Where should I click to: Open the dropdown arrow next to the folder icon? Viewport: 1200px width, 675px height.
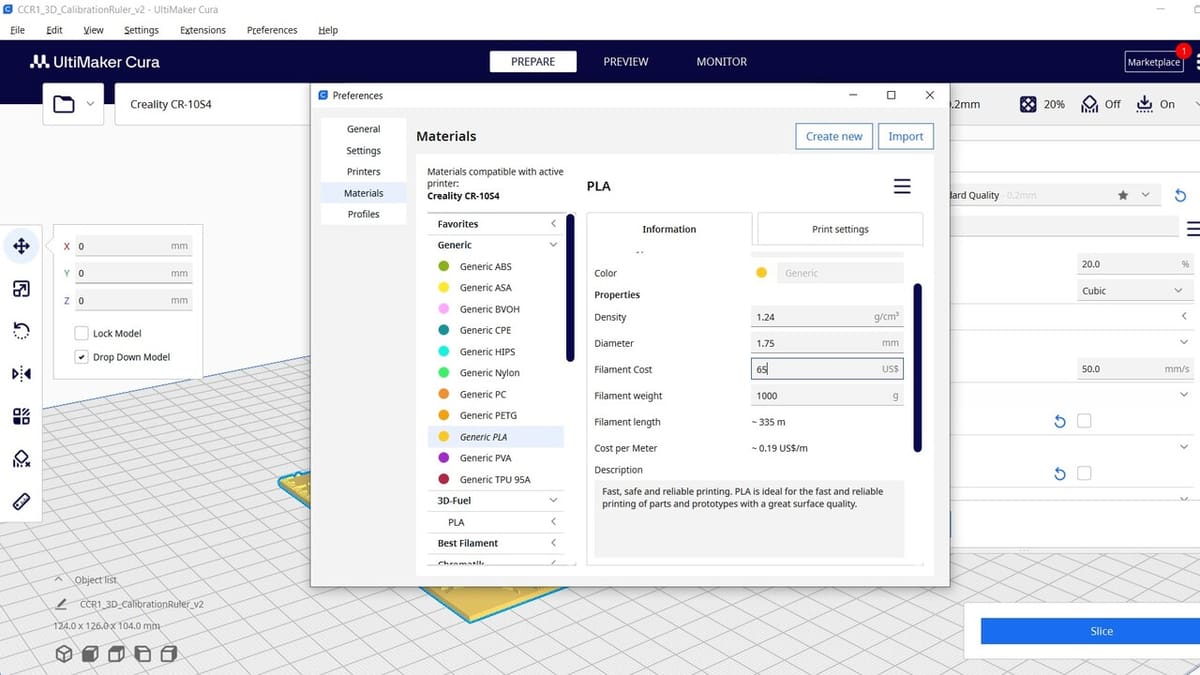click(x=90, y=104)
